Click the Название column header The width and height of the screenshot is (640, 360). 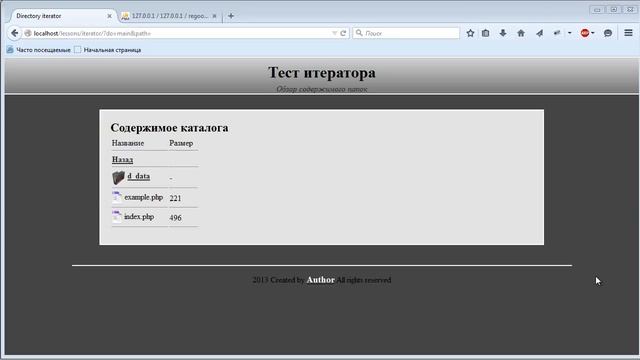(128, 143)
